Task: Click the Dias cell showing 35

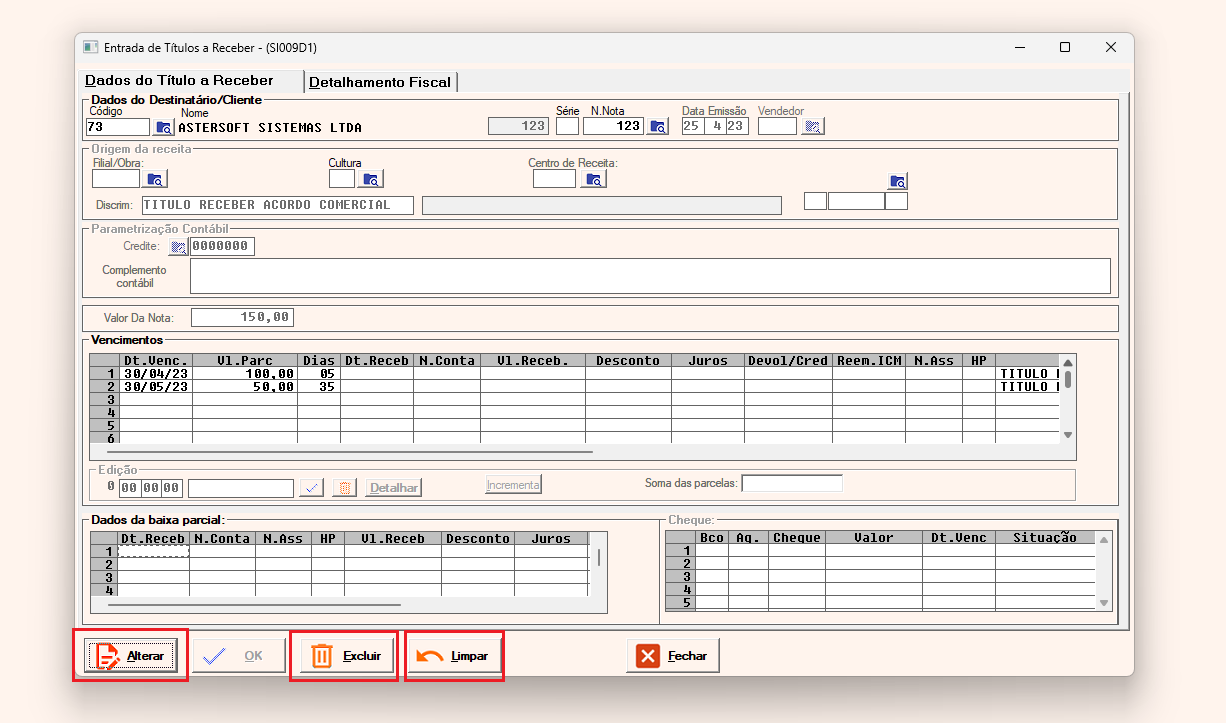Action: (x=319, y=386)
